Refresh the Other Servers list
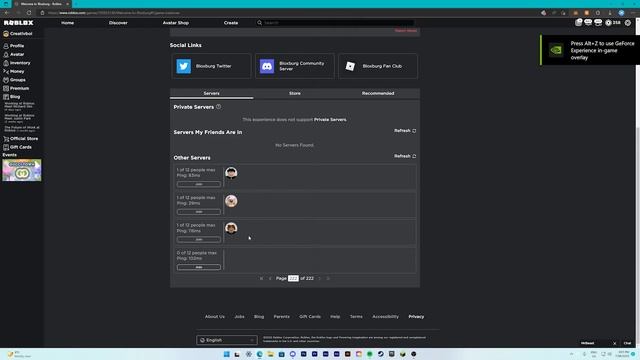The image size is (640, 360). pyautogui.click(x=405, y=156)
